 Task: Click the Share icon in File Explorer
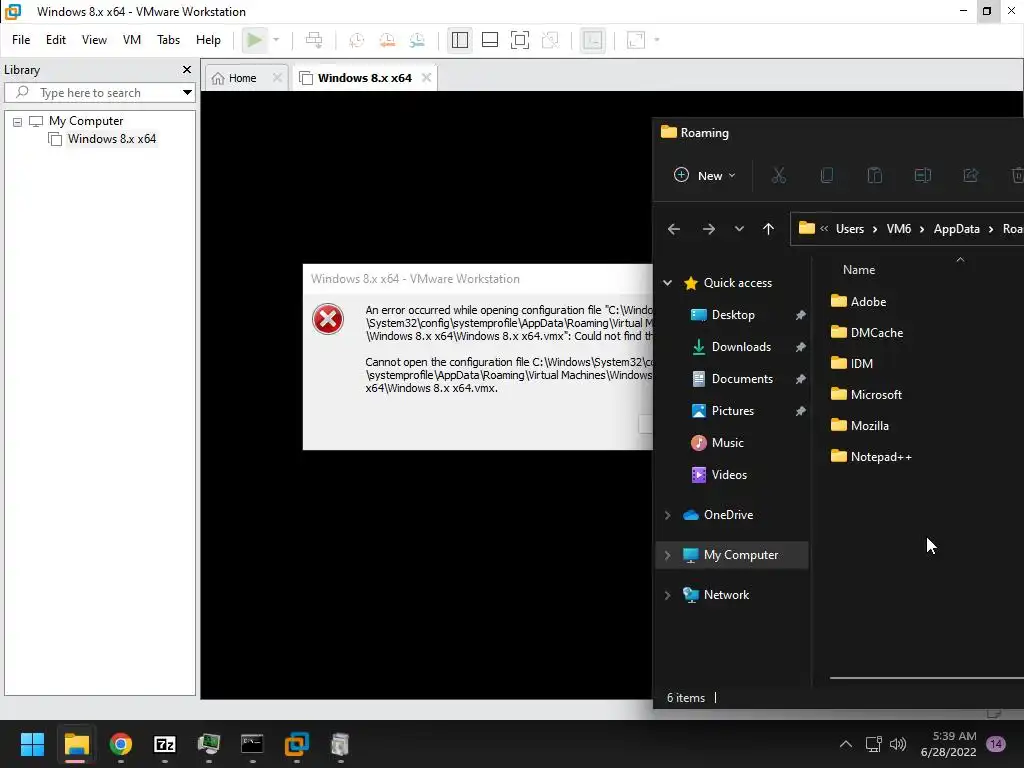[970, 176]
